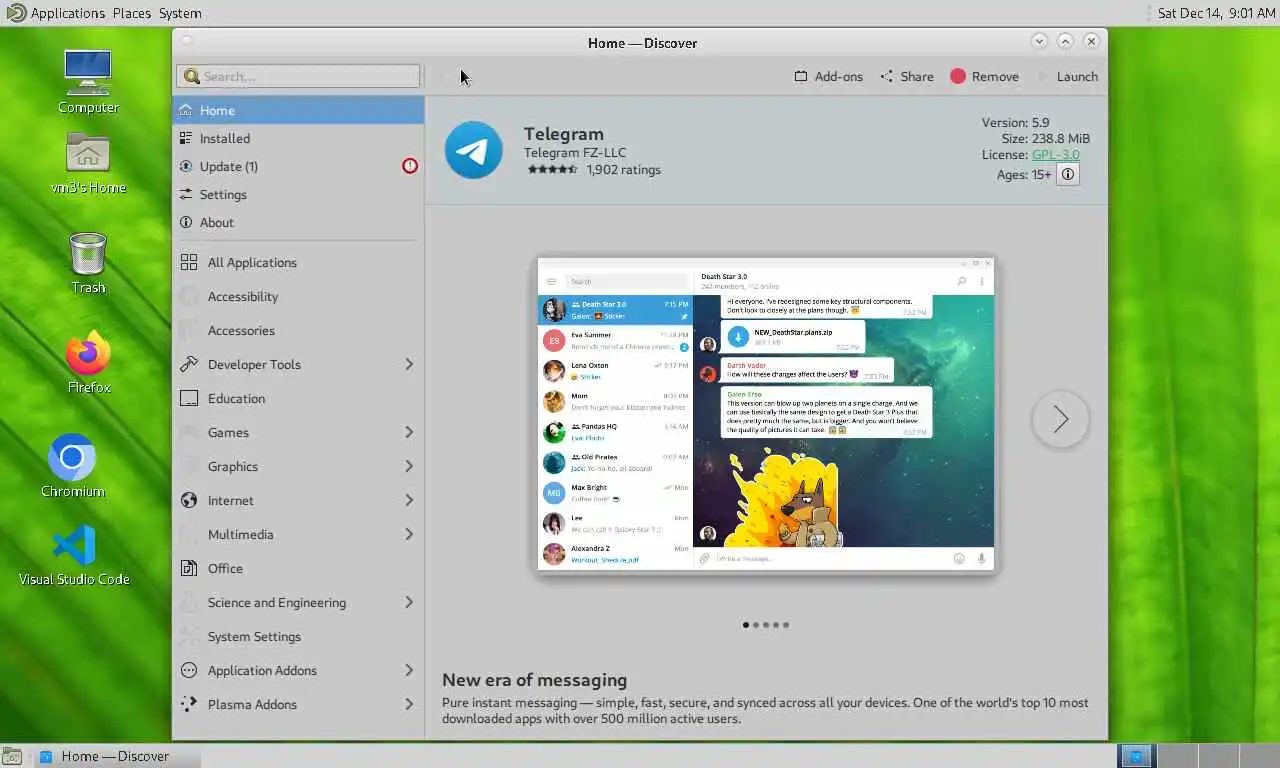The width and height of the screenshot is (1280, 768).
Task: Click the Add-ons icon in toolbar
Action: point(801,76)
